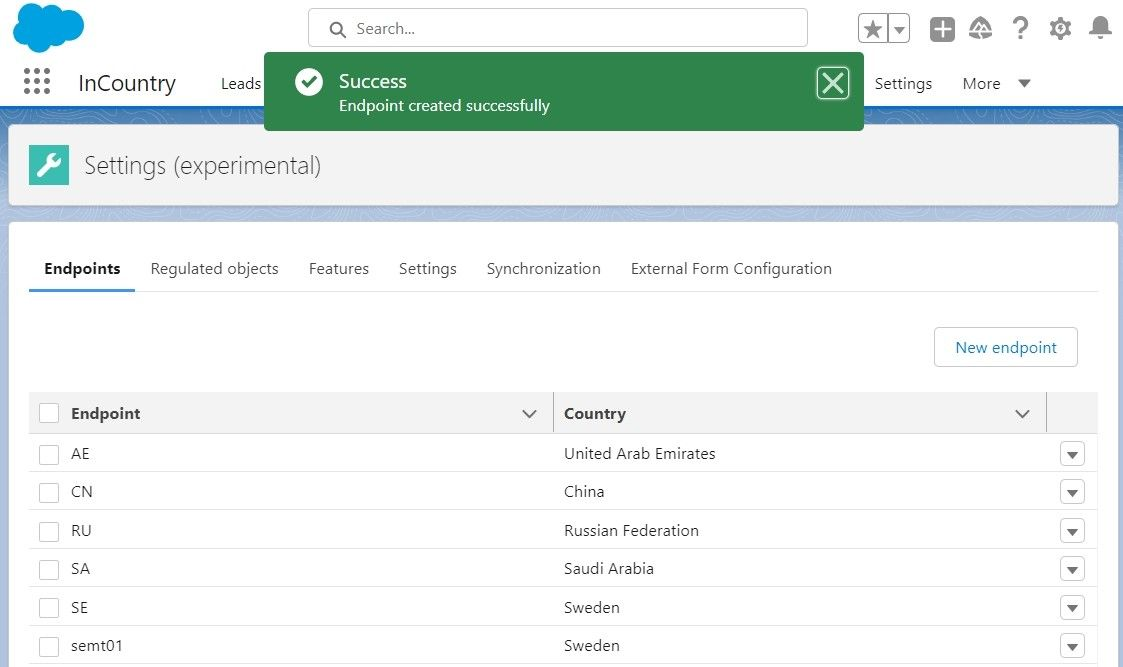This screenshot has width=1123, height=667.
Task: Dismiss the Success notification
Action: tap(833, 83)
